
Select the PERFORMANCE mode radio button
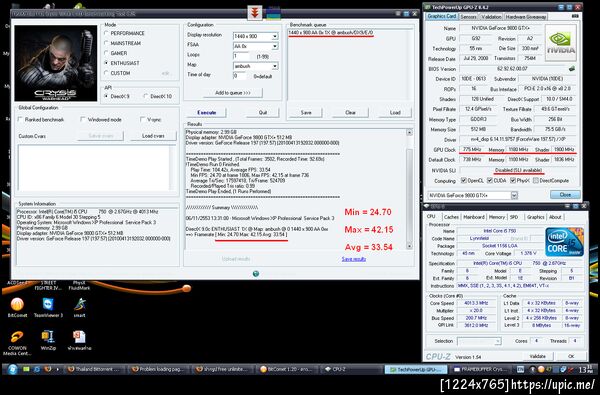pyautogui.click(x=107, y=33)
